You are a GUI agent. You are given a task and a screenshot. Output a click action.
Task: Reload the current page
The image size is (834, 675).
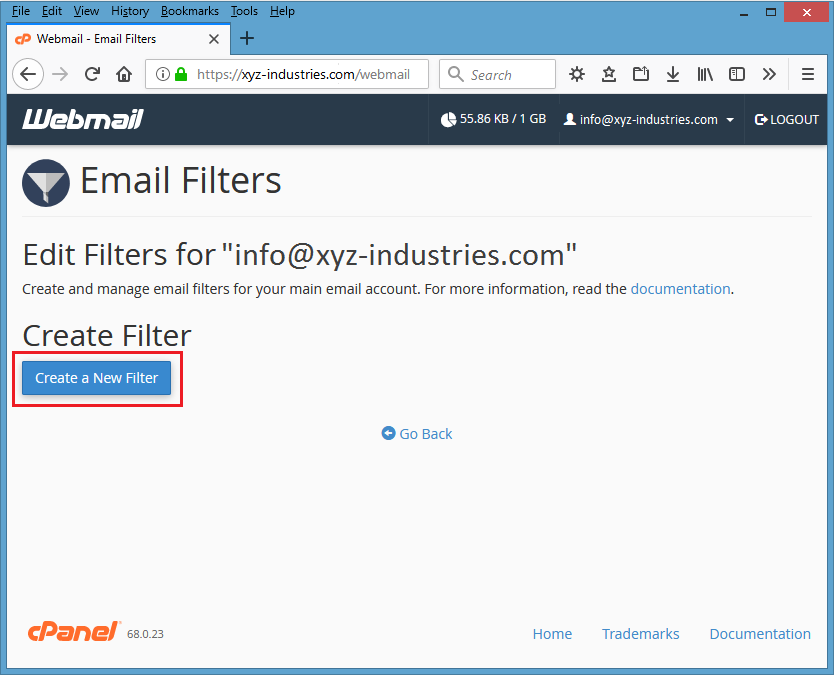tap(92, 74)
